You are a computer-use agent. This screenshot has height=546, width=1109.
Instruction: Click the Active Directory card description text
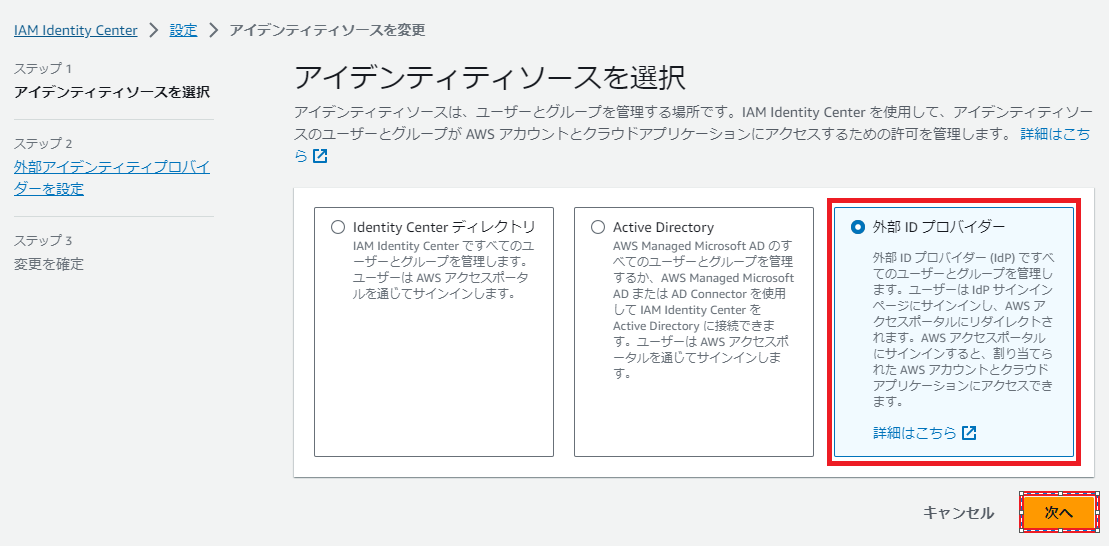click(704, 310)
